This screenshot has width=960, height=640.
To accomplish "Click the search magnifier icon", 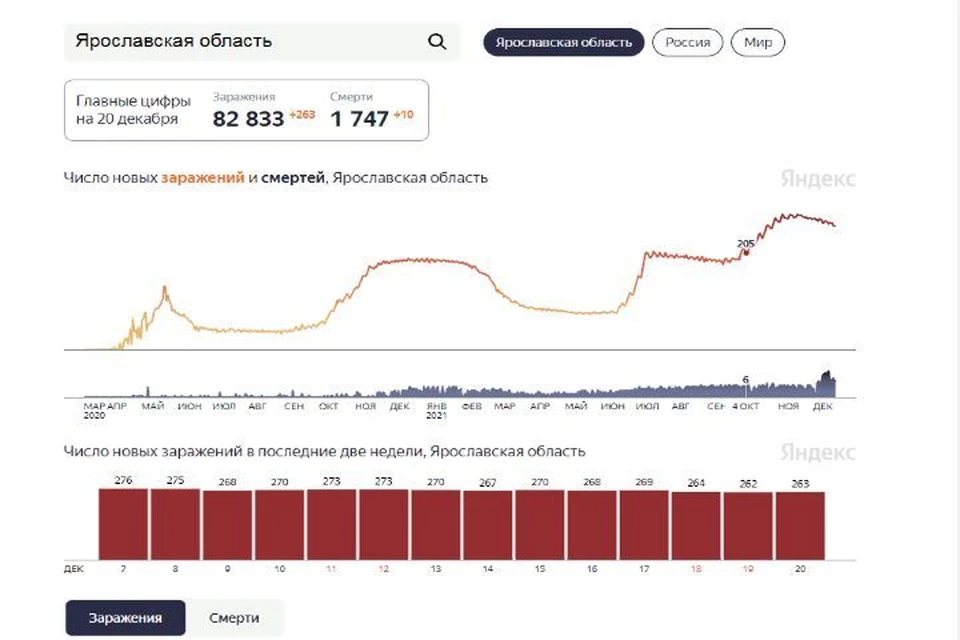I will 437,42.
